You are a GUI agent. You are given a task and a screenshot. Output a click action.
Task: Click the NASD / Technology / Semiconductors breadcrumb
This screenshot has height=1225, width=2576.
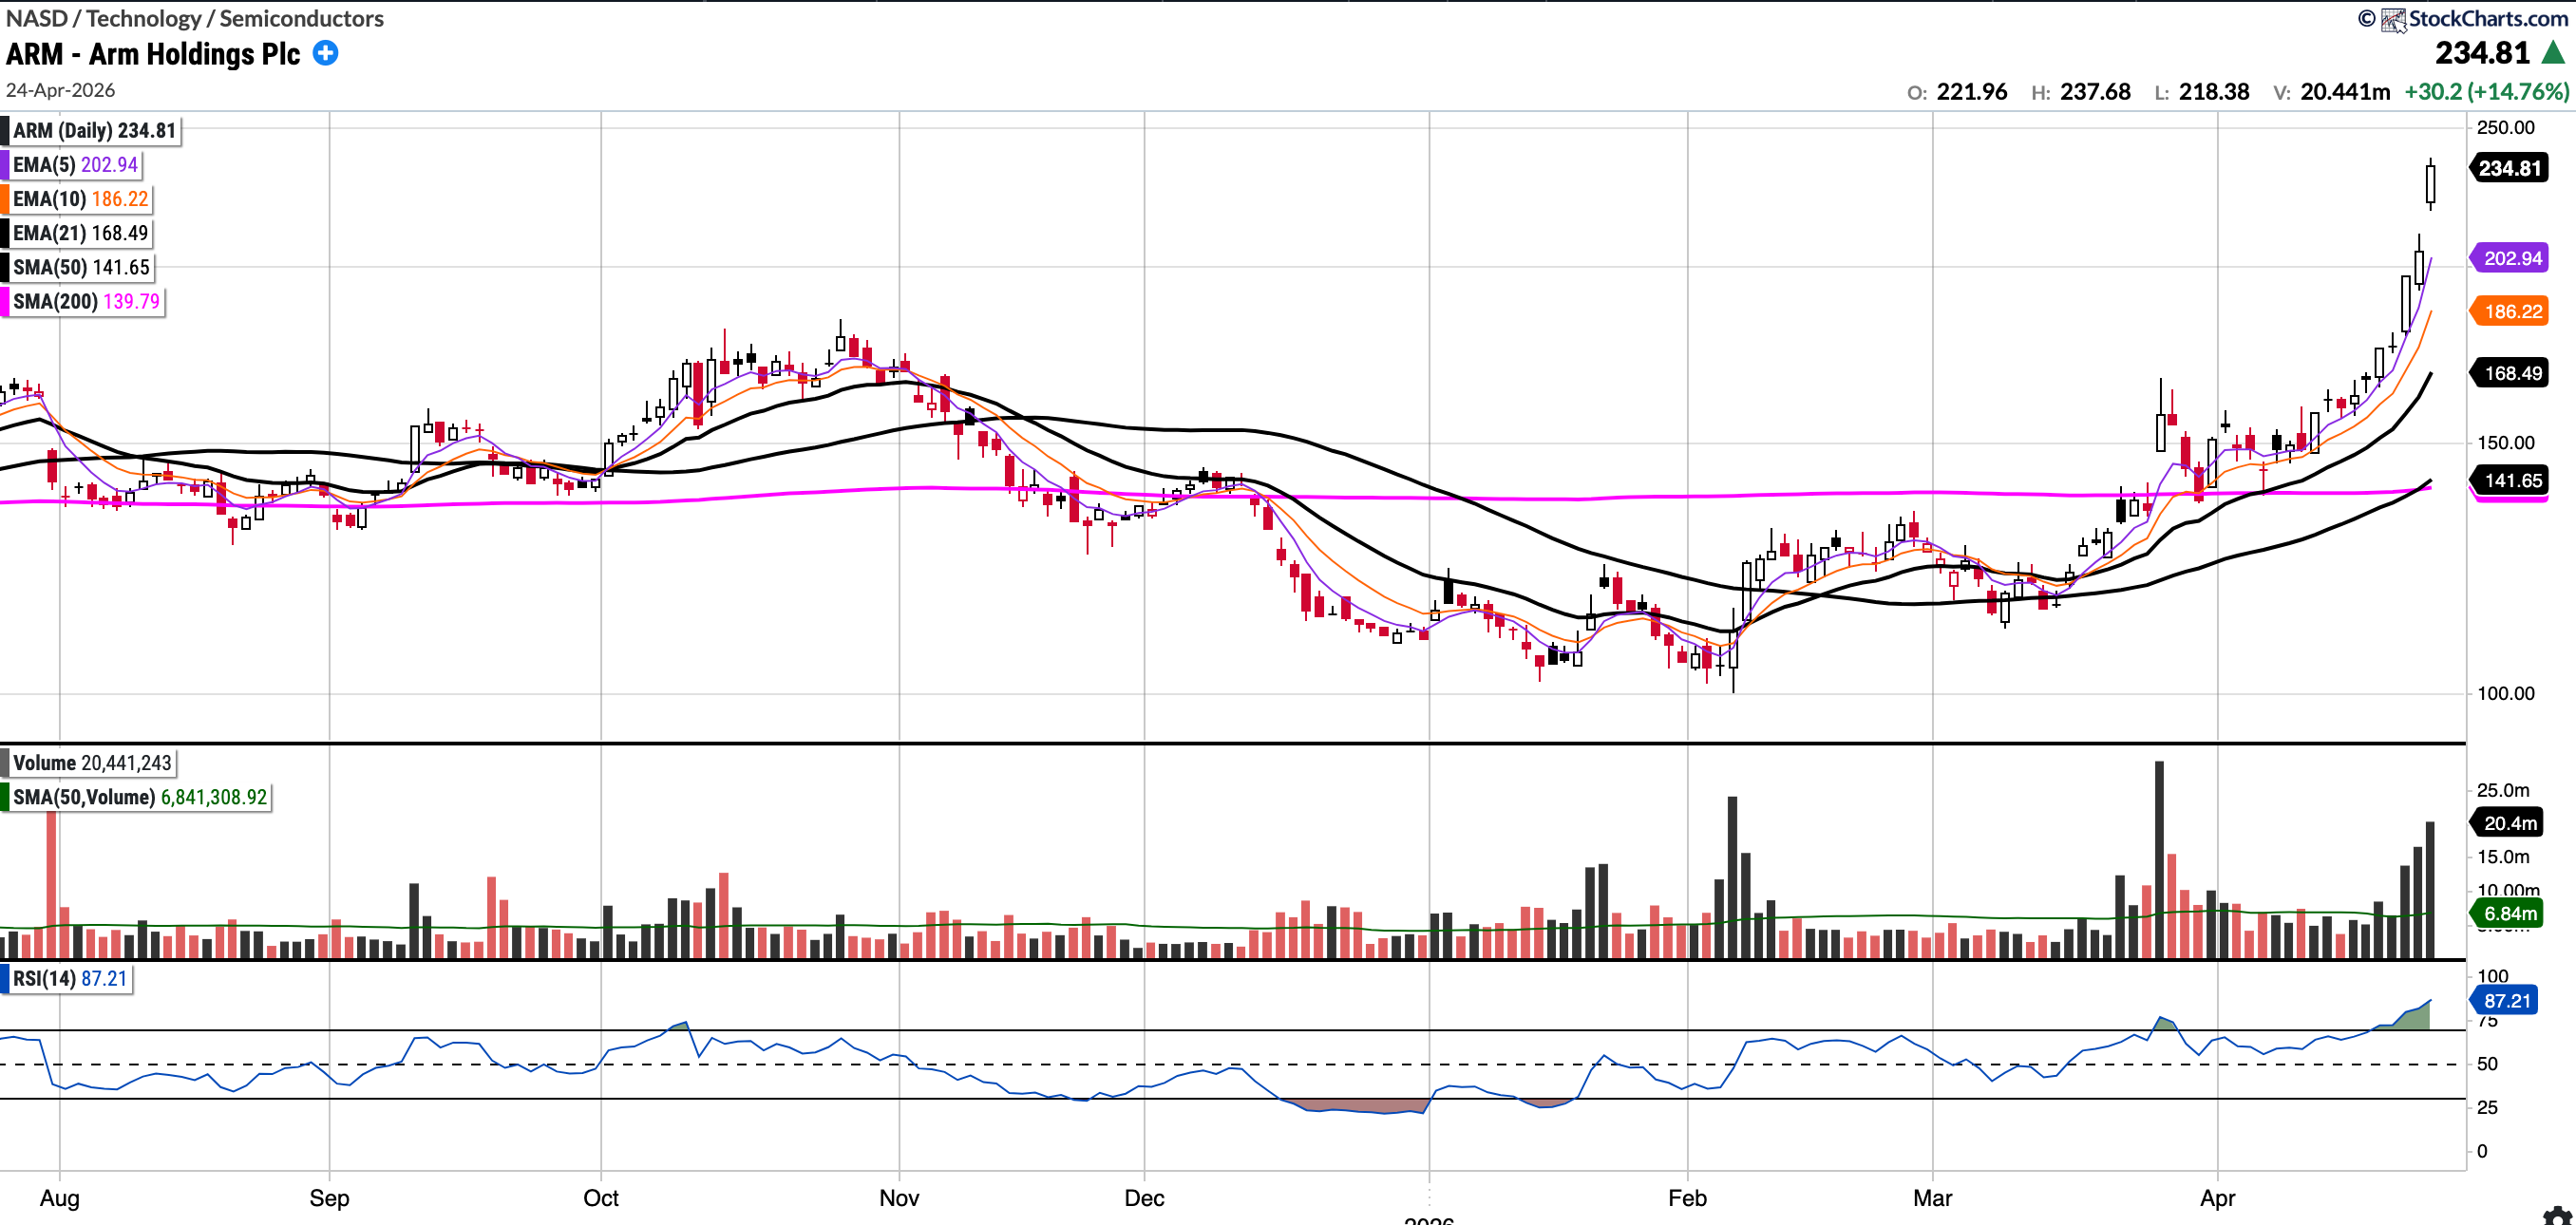pos(195,18)
